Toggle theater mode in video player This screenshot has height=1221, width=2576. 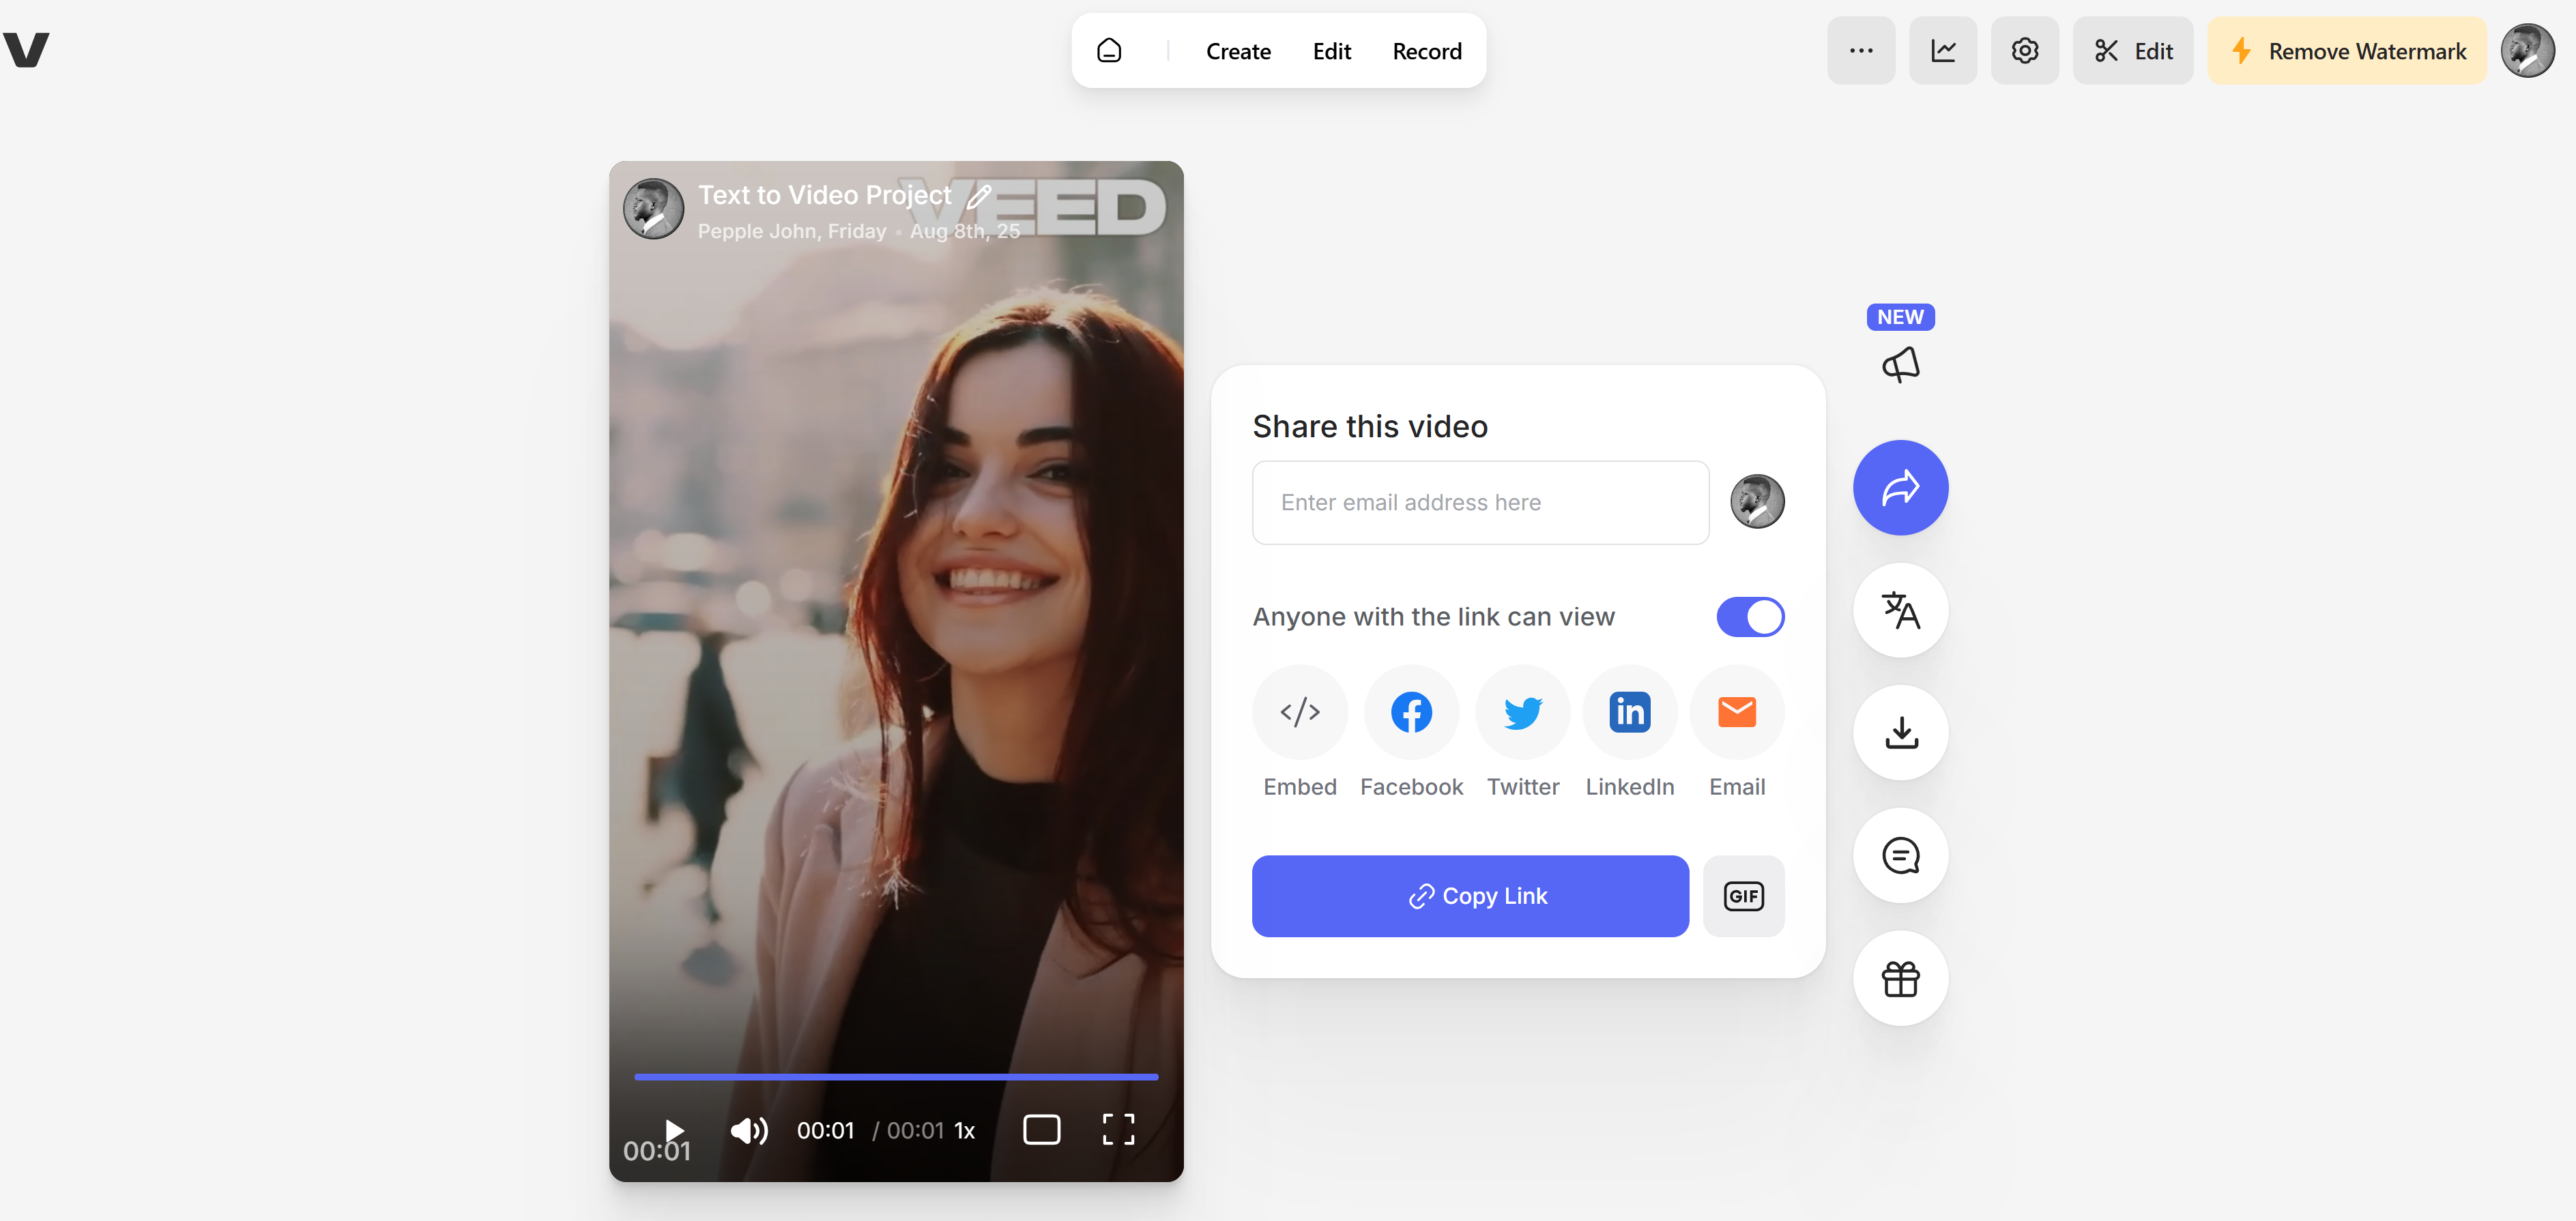point(1041,1130)
